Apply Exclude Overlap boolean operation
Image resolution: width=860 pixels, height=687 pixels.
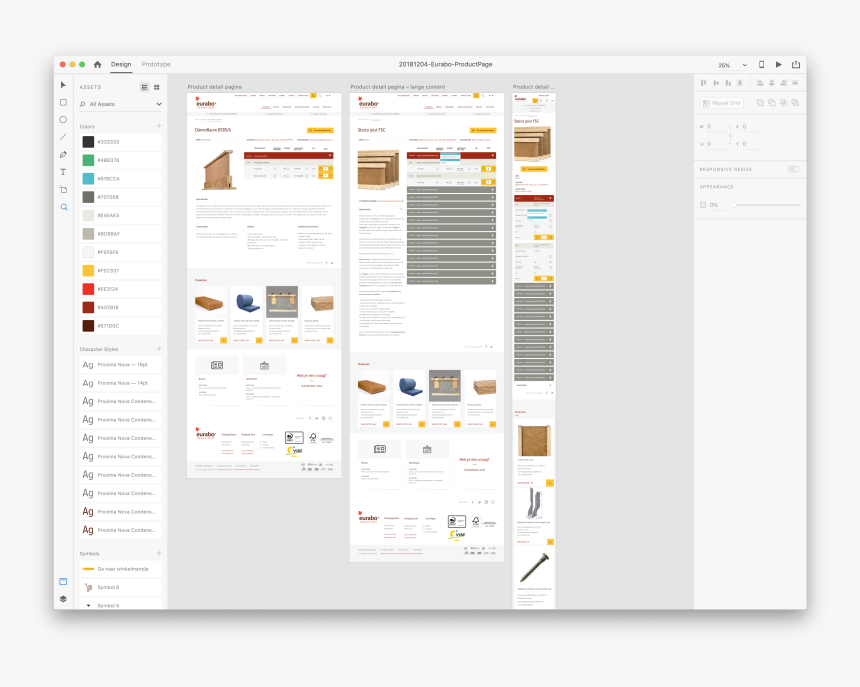coord(795,103)
